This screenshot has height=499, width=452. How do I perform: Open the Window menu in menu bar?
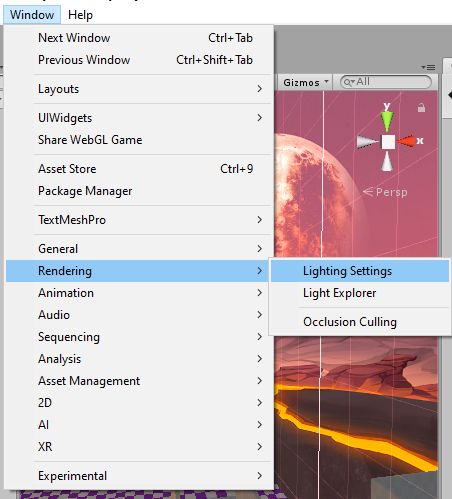[x=32, y=15]
